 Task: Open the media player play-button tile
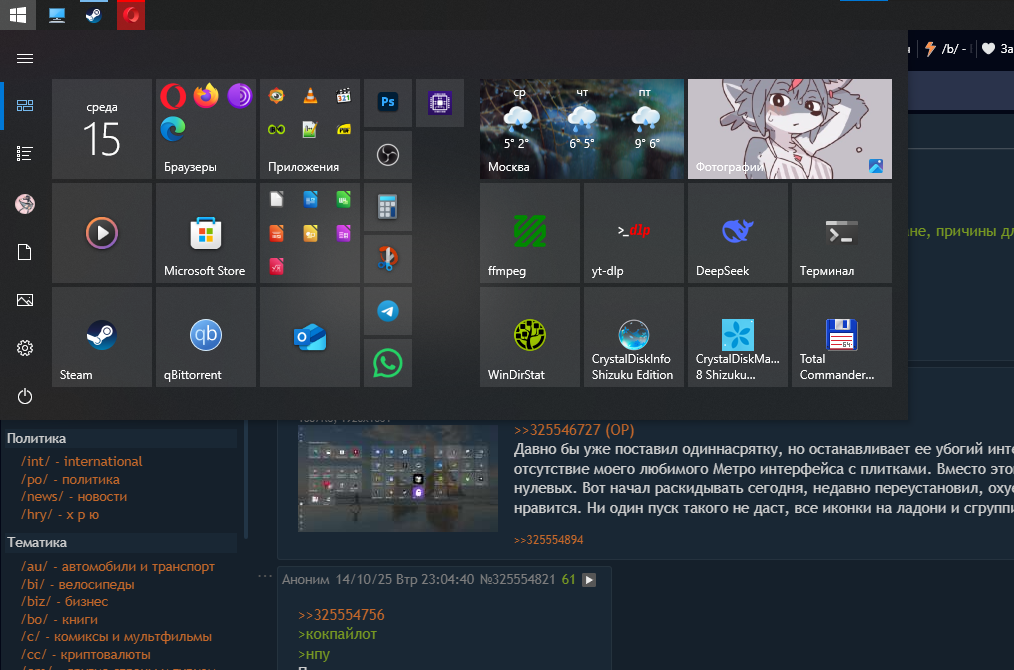click(102, 233)
